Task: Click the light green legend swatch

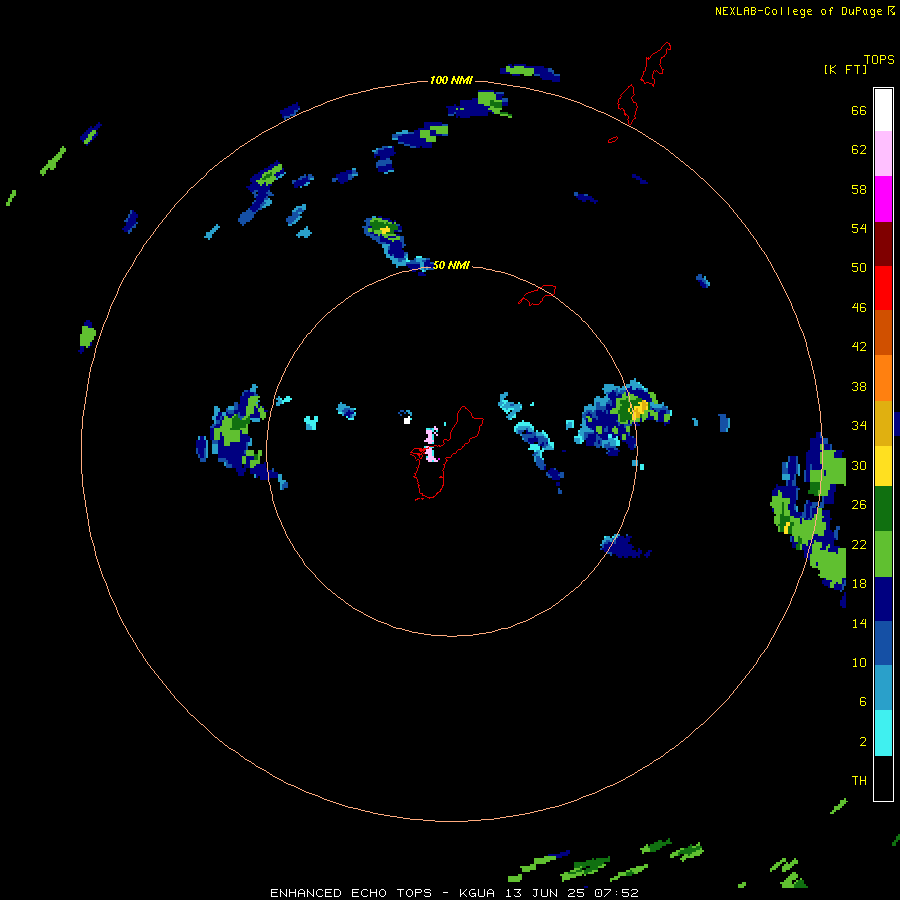Action: point(883,554)
